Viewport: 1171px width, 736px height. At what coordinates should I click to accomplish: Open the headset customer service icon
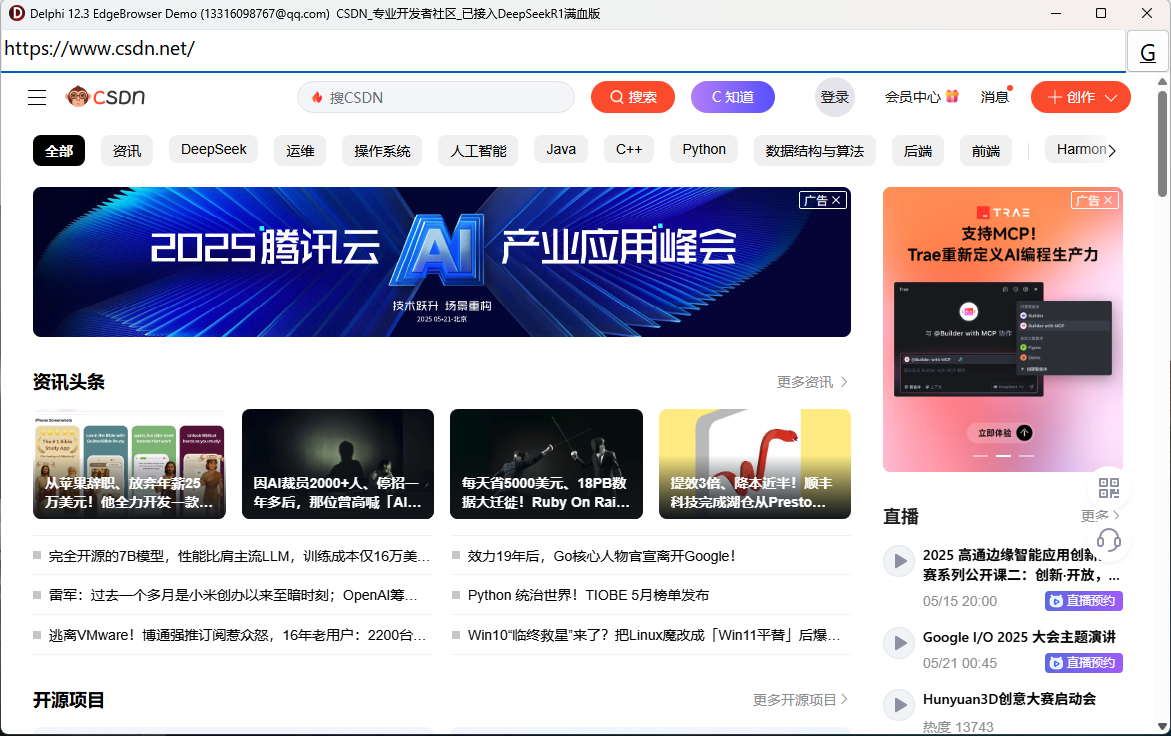click(x=1109, y=540)
